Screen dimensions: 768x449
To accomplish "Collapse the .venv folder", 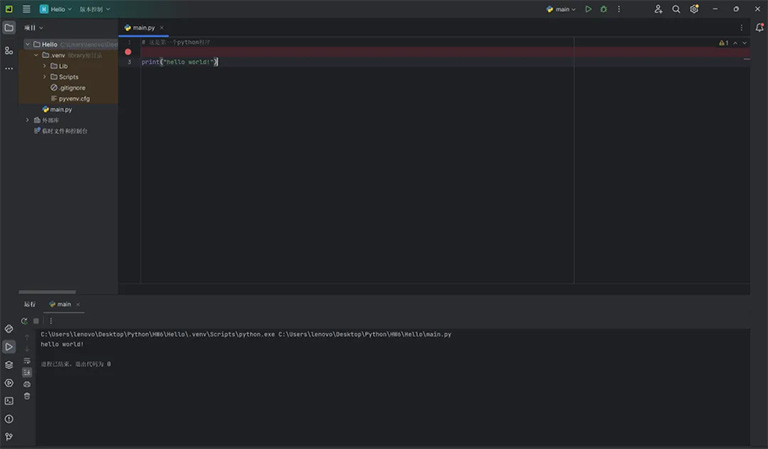I will (x=36, y=55).
